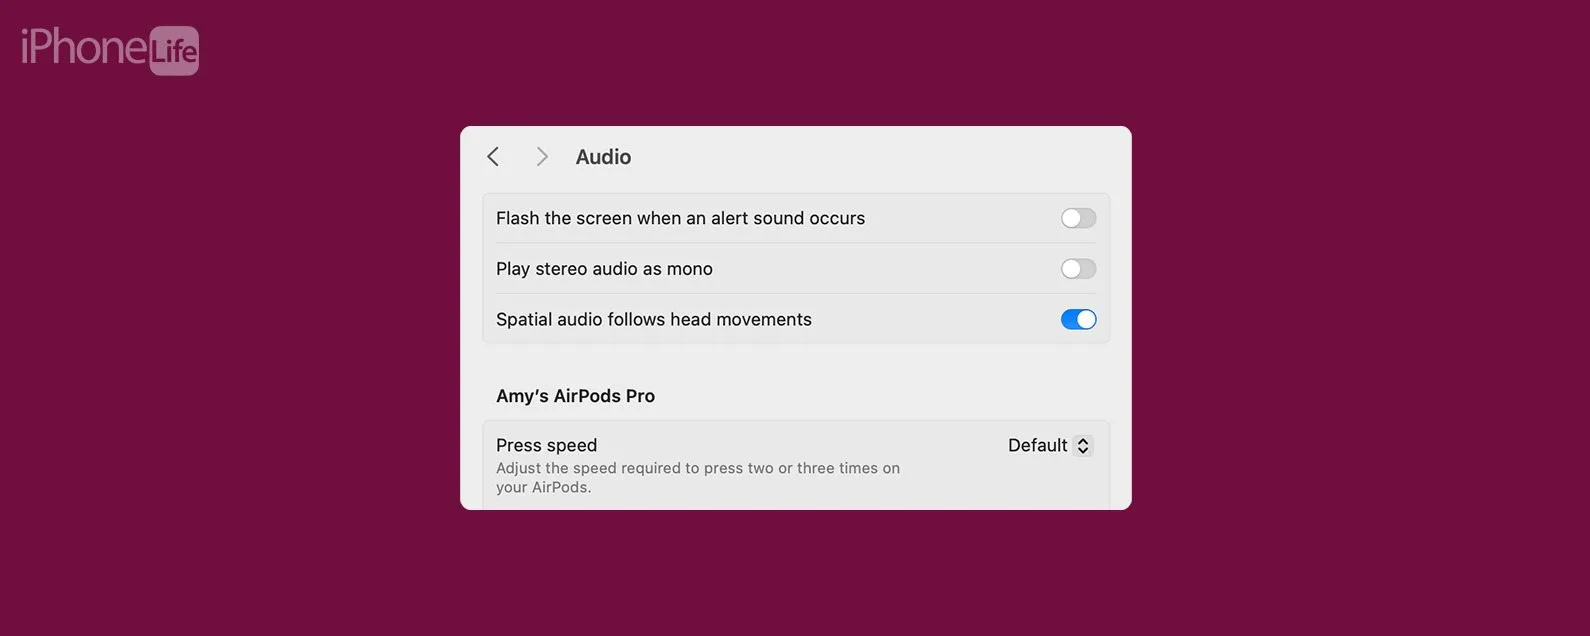The image size is (1590, 636).
Task: Open the Press speed Default dropdown
Action: (x=1049, y=446)
